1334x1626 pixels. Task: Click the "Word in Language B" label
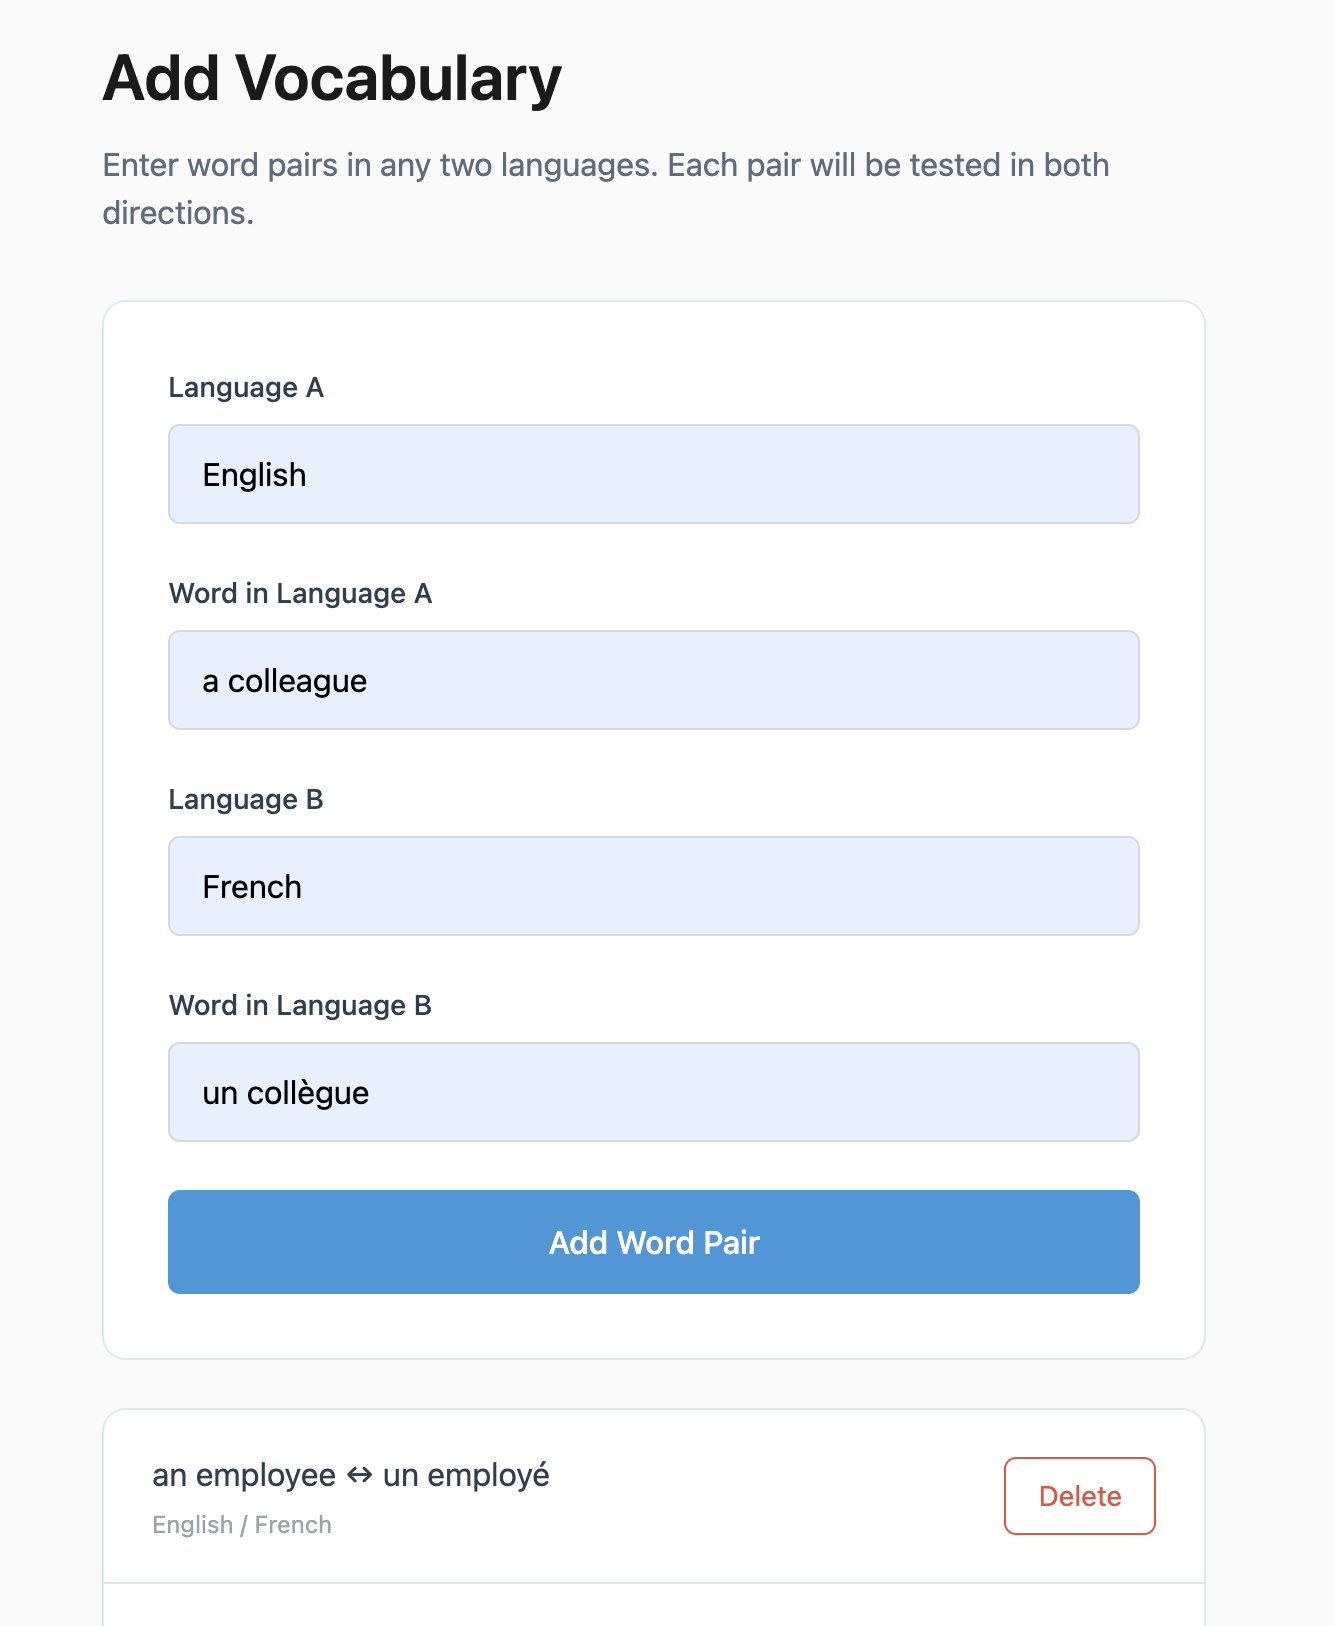[300, 1006]
